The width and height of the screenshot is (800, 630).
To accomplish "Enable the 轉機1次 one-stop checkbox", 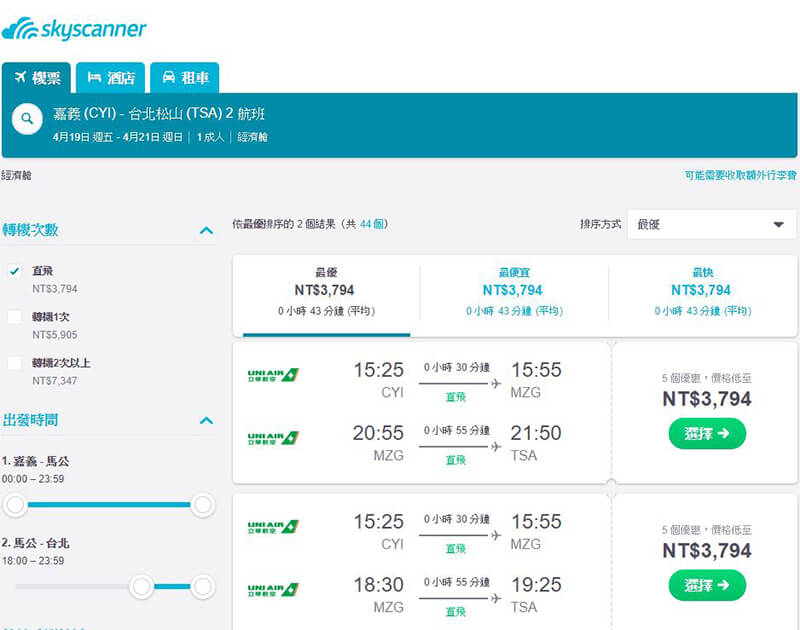I will [x=14, y=317].
